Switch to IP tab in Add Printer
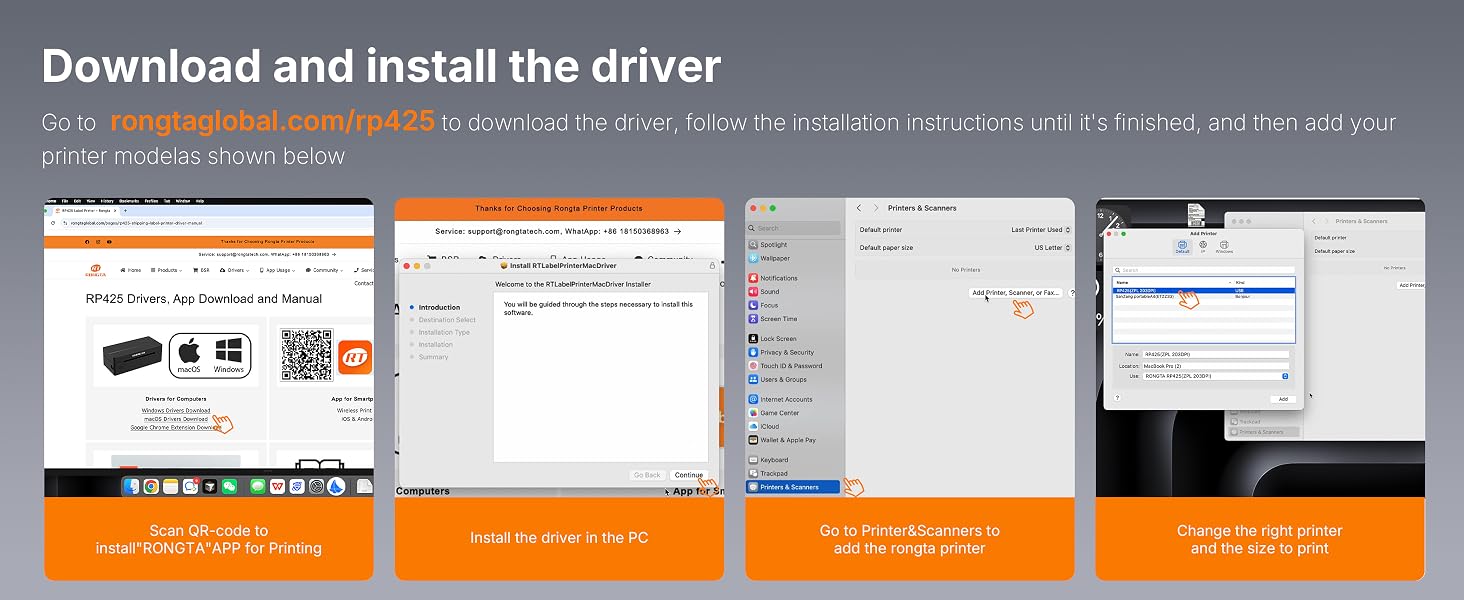This screenshot has width=1464, height=600. click(1203, 246)
